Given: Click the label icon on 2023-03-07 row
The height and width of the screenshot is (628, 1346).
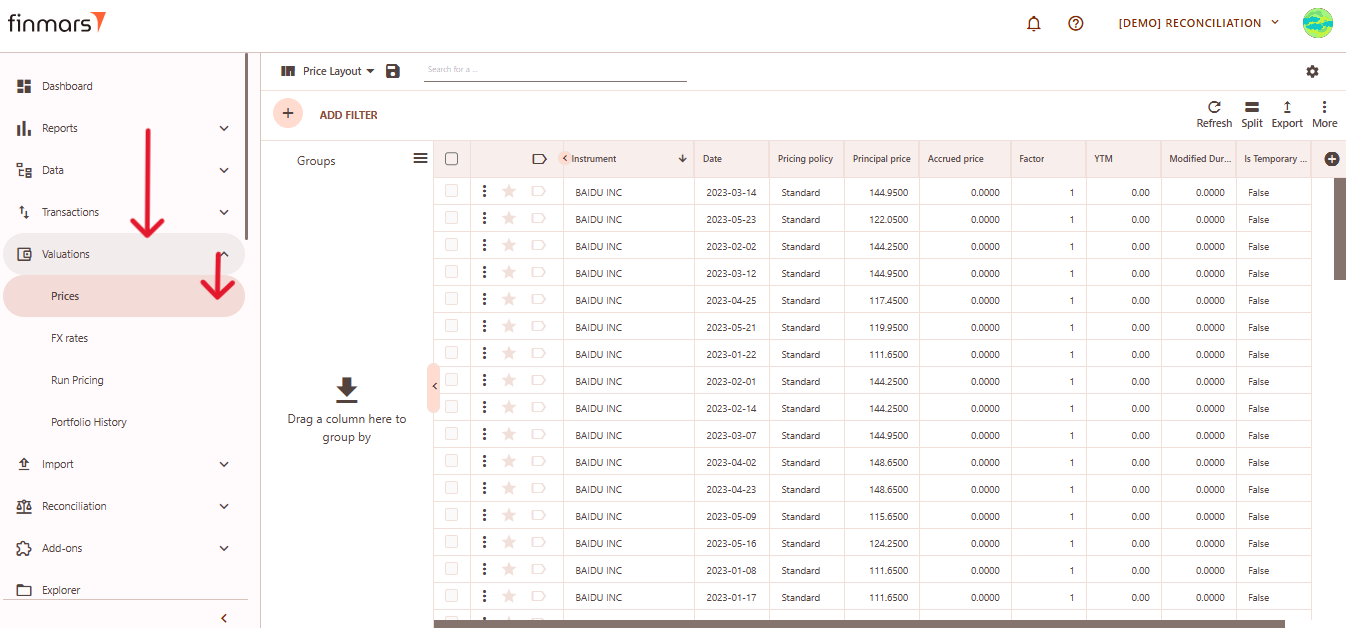Looking at the screenshot, I should [538, 435].
